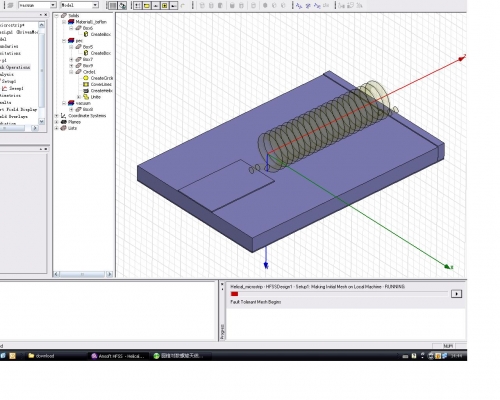Click the red pec material icon
This screenshot has height=400, width=500.
pos(71,41)
